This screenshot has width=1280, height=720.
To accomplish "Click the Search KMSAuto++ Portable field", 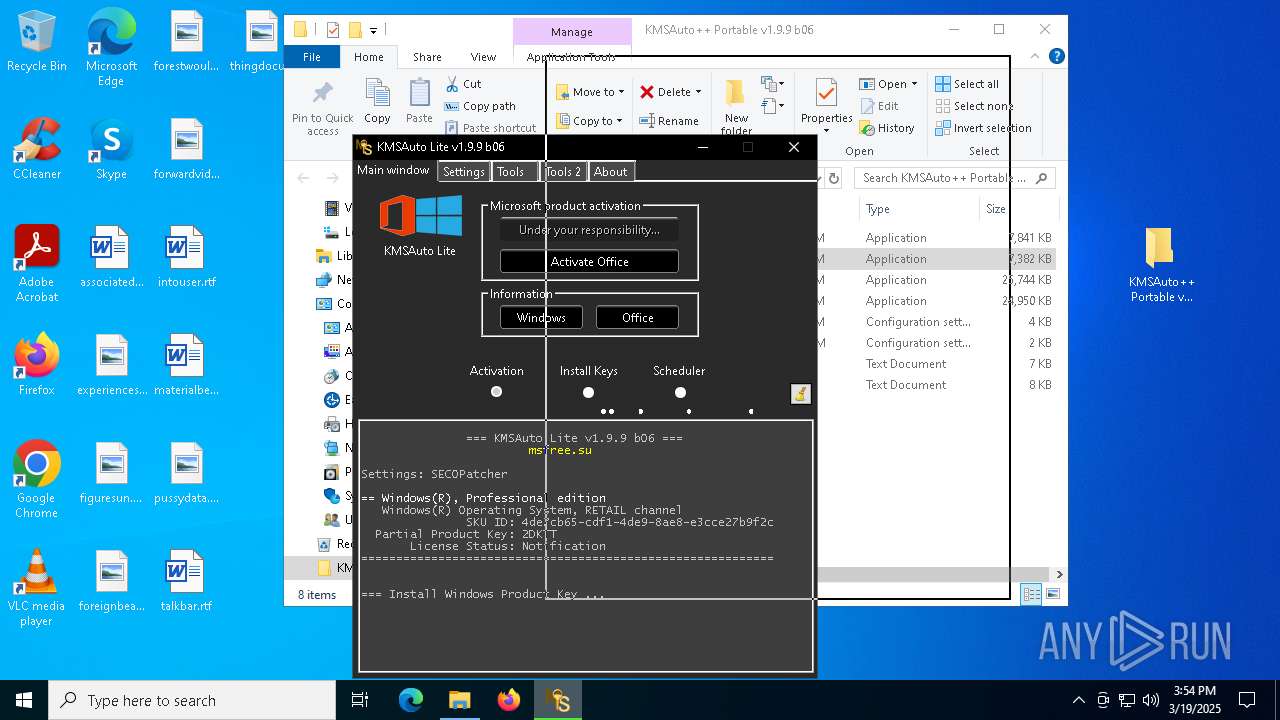I will [956, 178].
